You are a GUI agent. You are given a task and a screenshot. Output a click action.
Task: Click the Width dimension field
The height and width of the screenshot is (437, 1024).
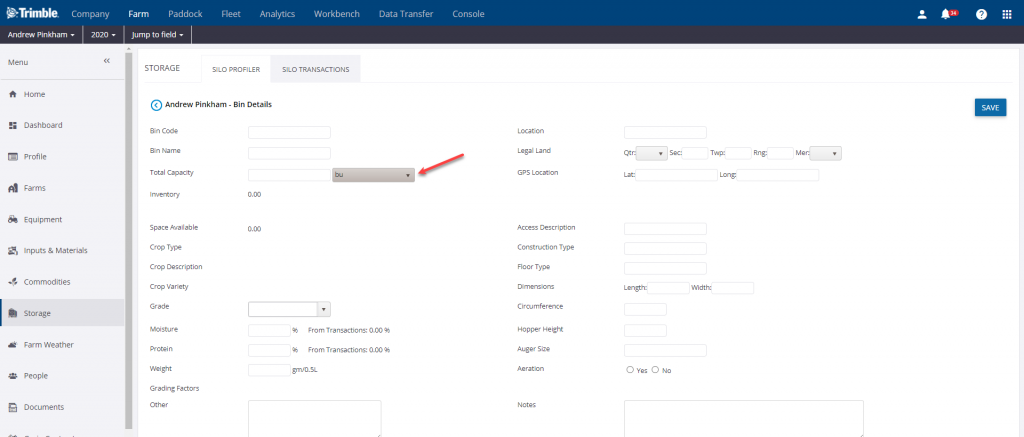pos(733,288)
